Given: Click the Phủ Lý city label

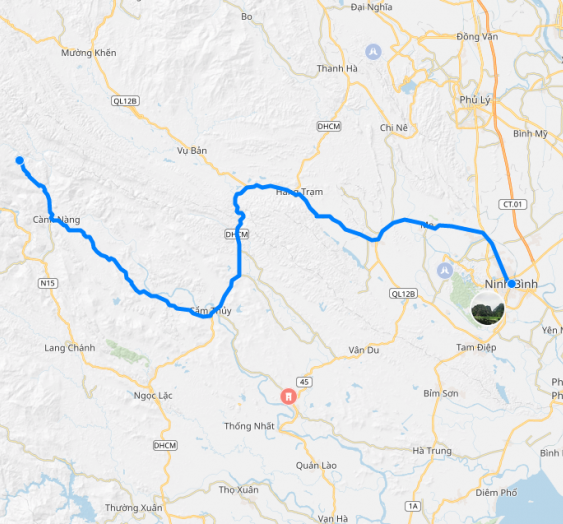Looking at the screenshot, I should point(475,100).
